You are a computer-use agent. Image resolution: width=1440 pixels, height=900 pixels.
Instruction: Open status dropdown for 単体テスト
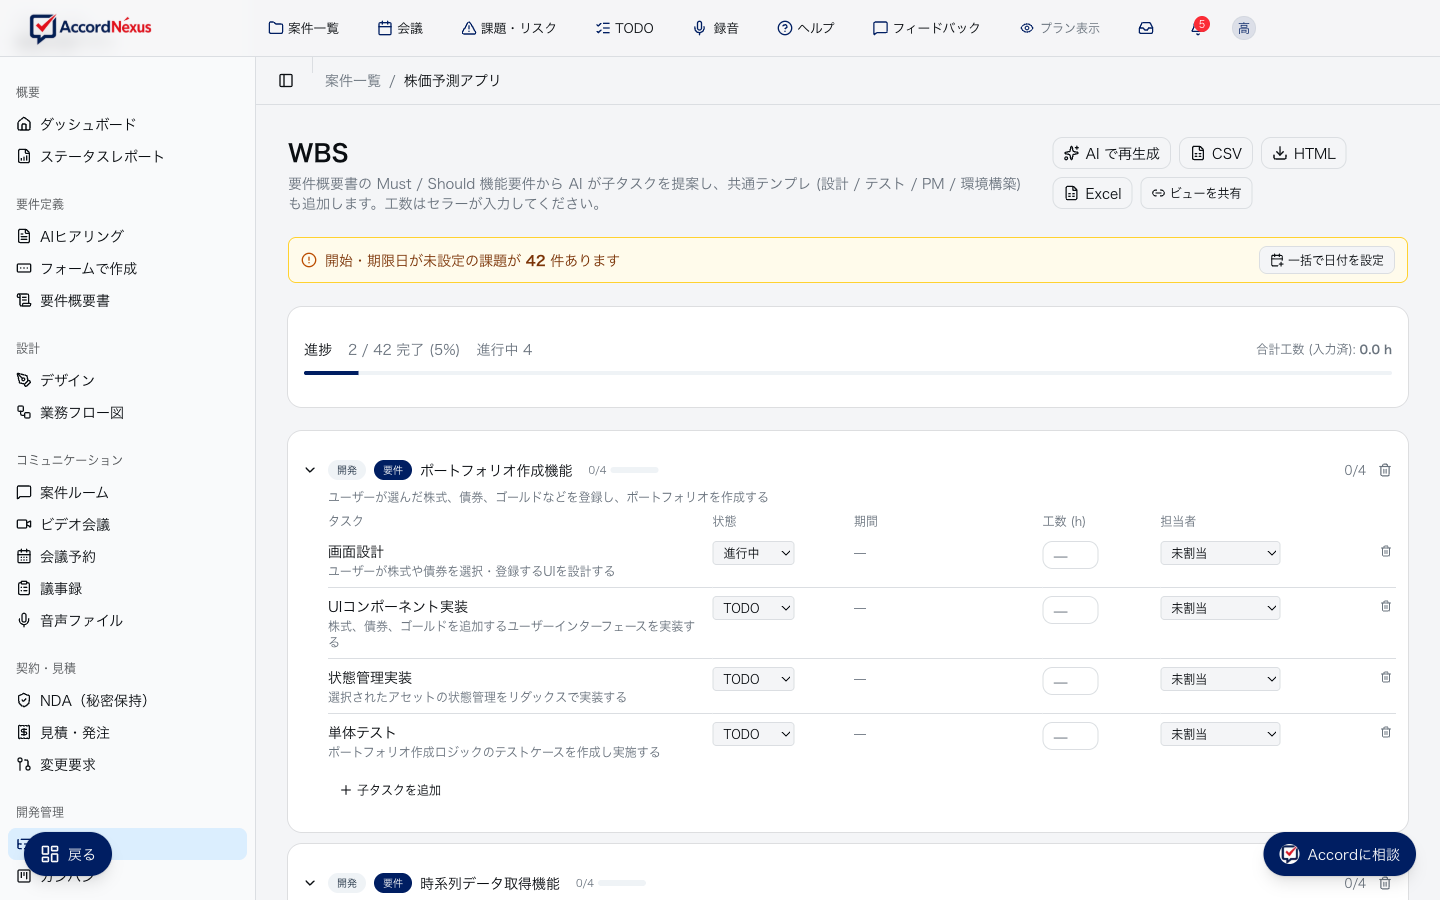(x=753, y=734)
